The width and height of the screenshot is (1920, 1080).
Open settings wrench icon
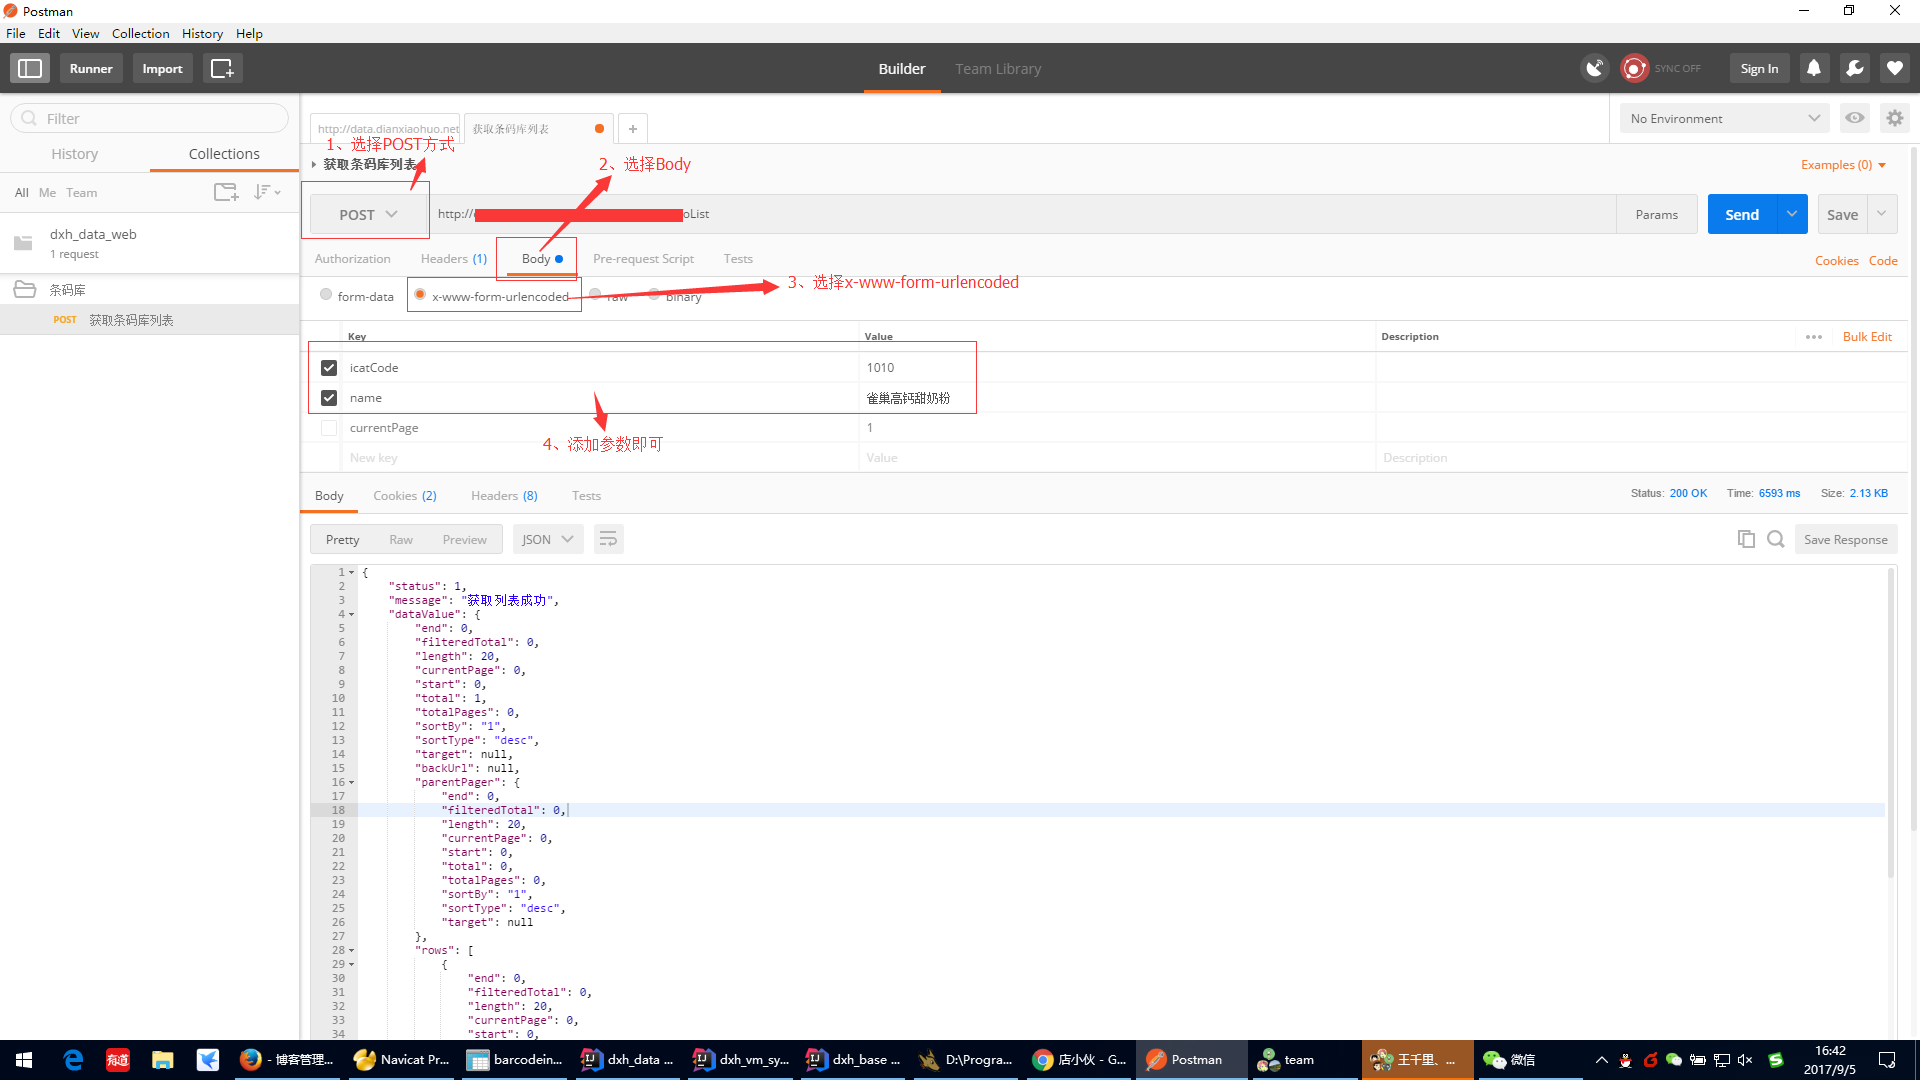(x=1854, y=68)
